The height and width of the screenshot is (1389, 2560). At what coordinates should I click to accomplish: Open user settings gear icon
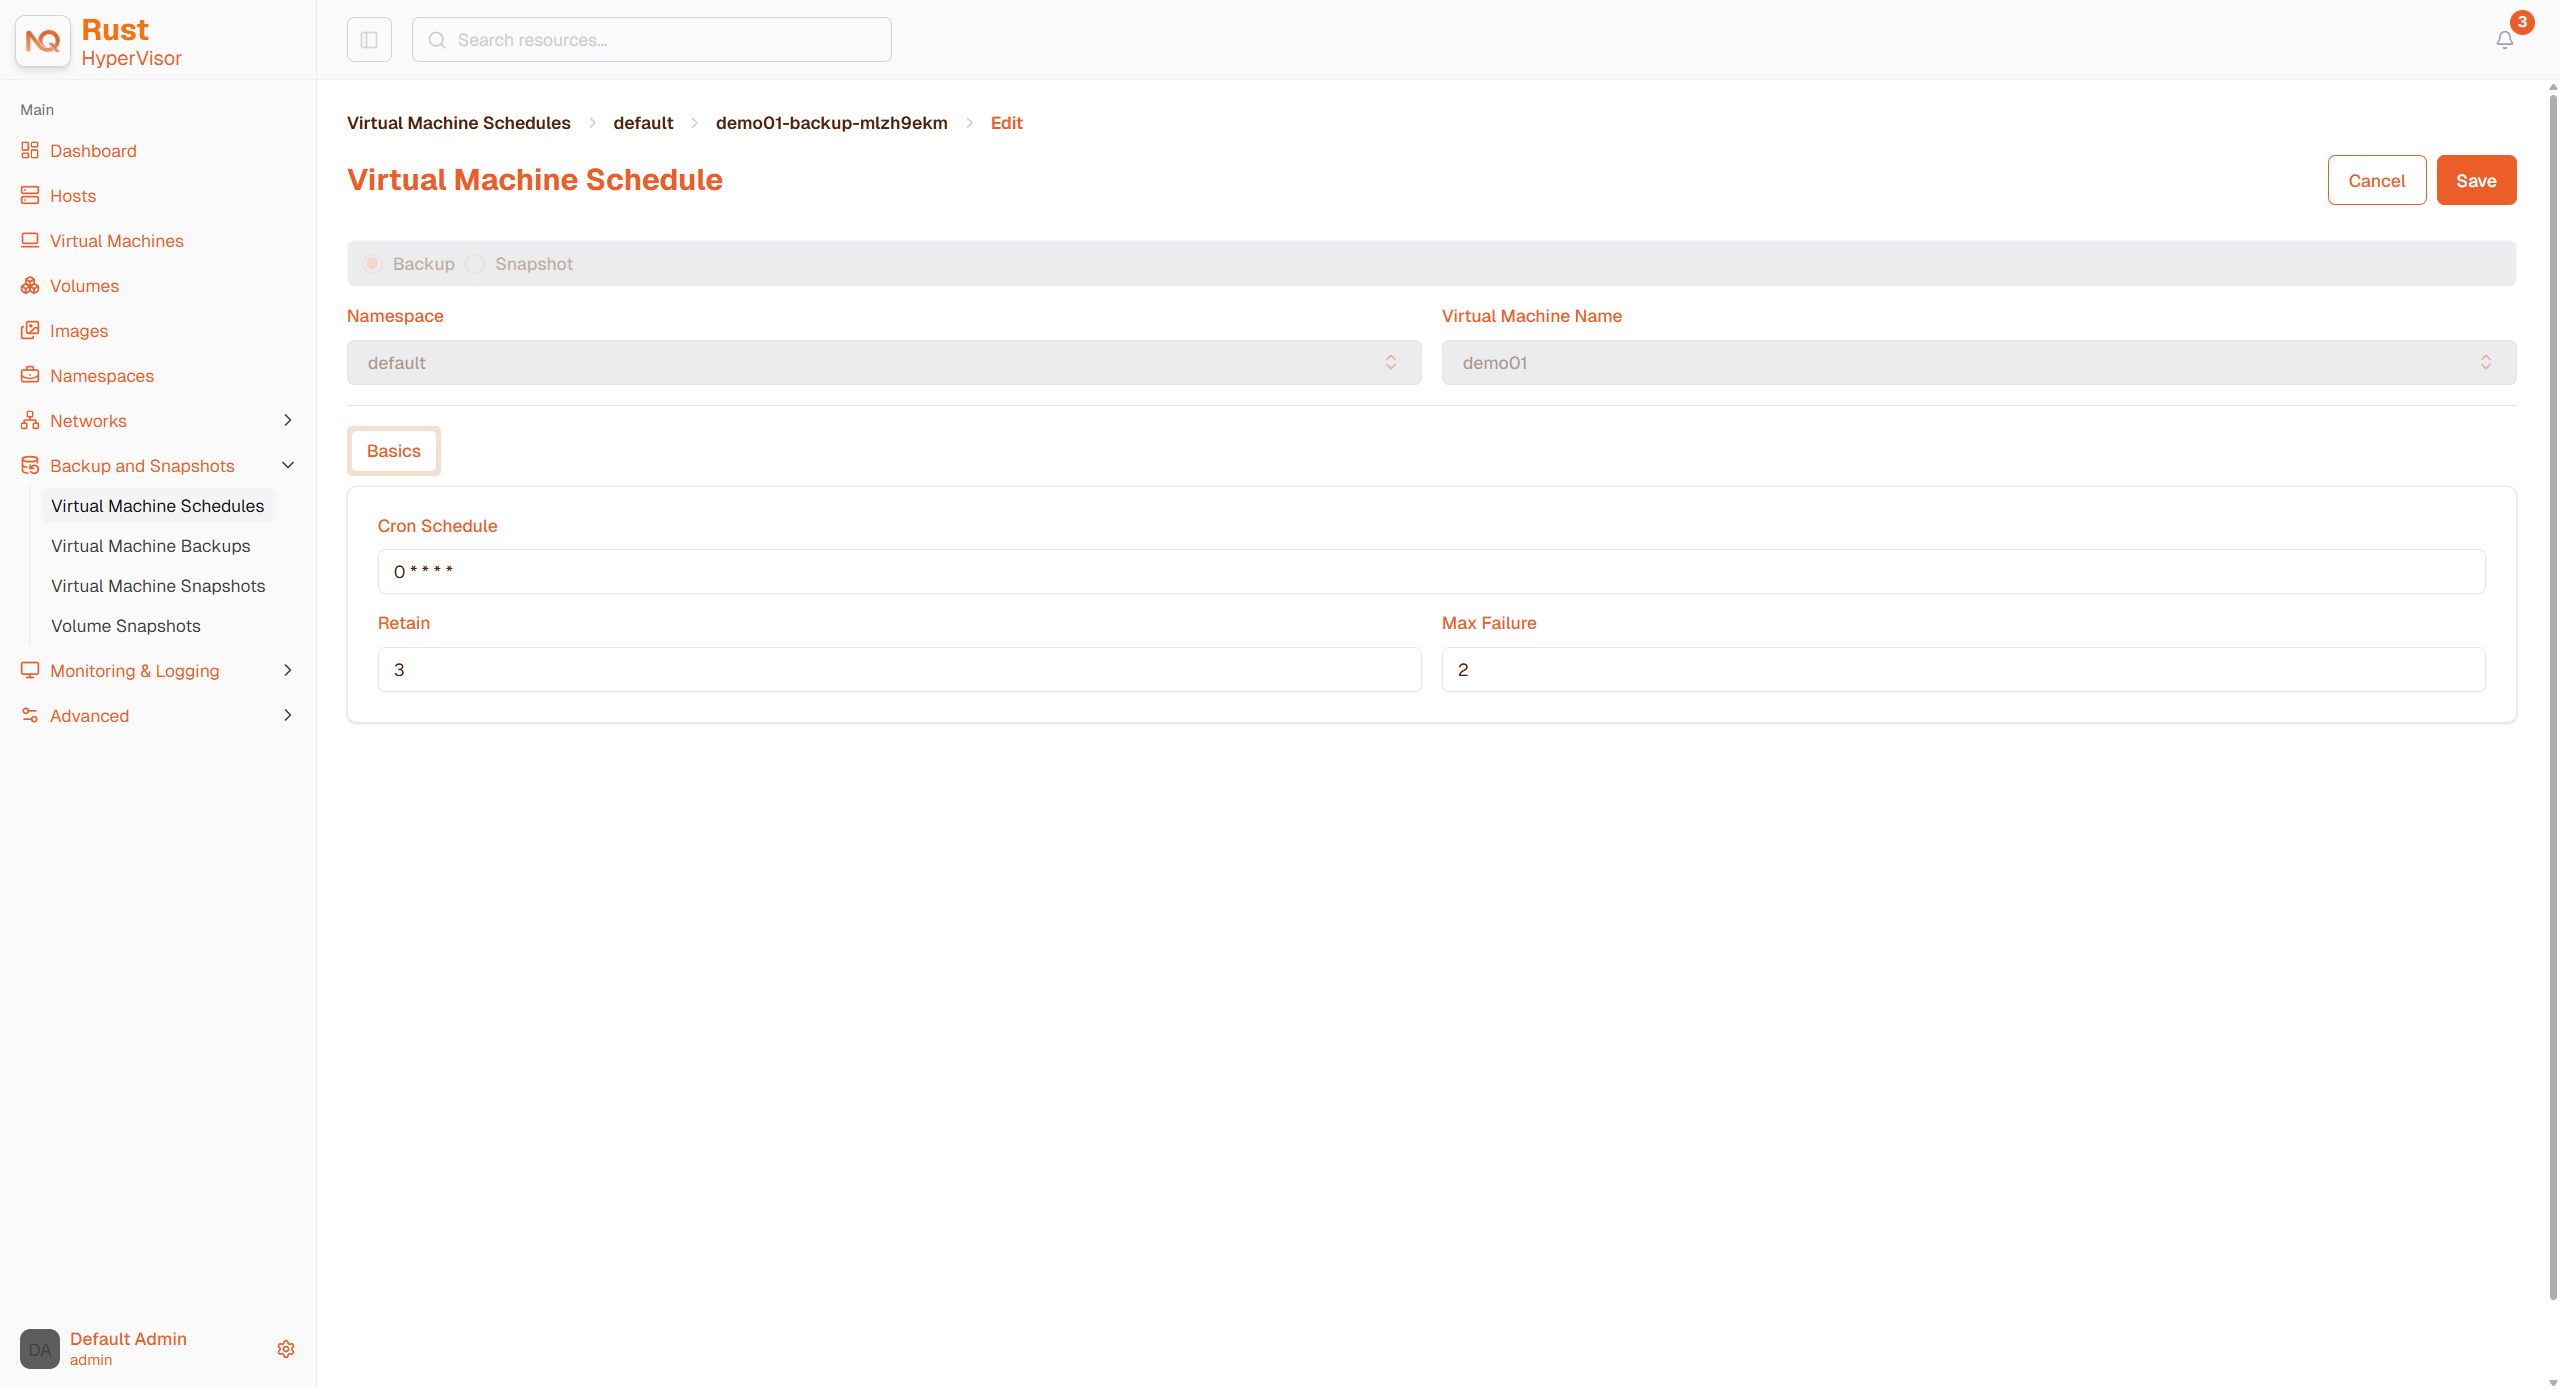point(286,1349)
